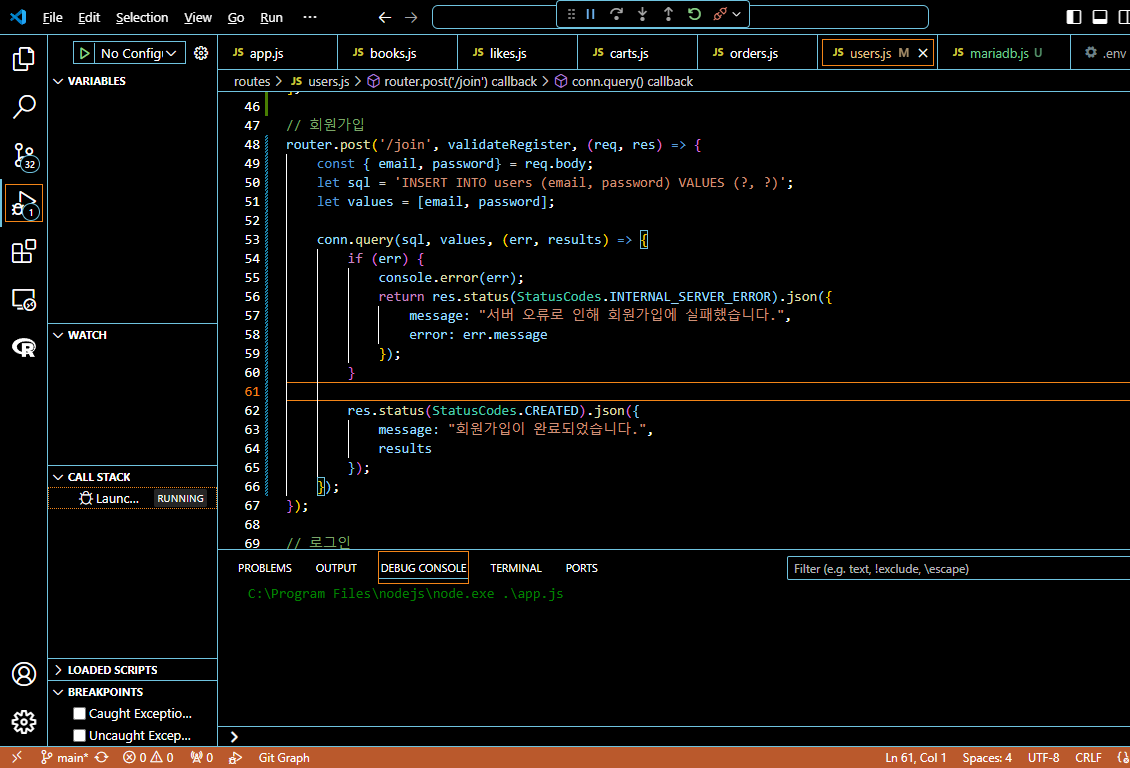Open the debug toolbar dropdown arrow

point(737,14)
